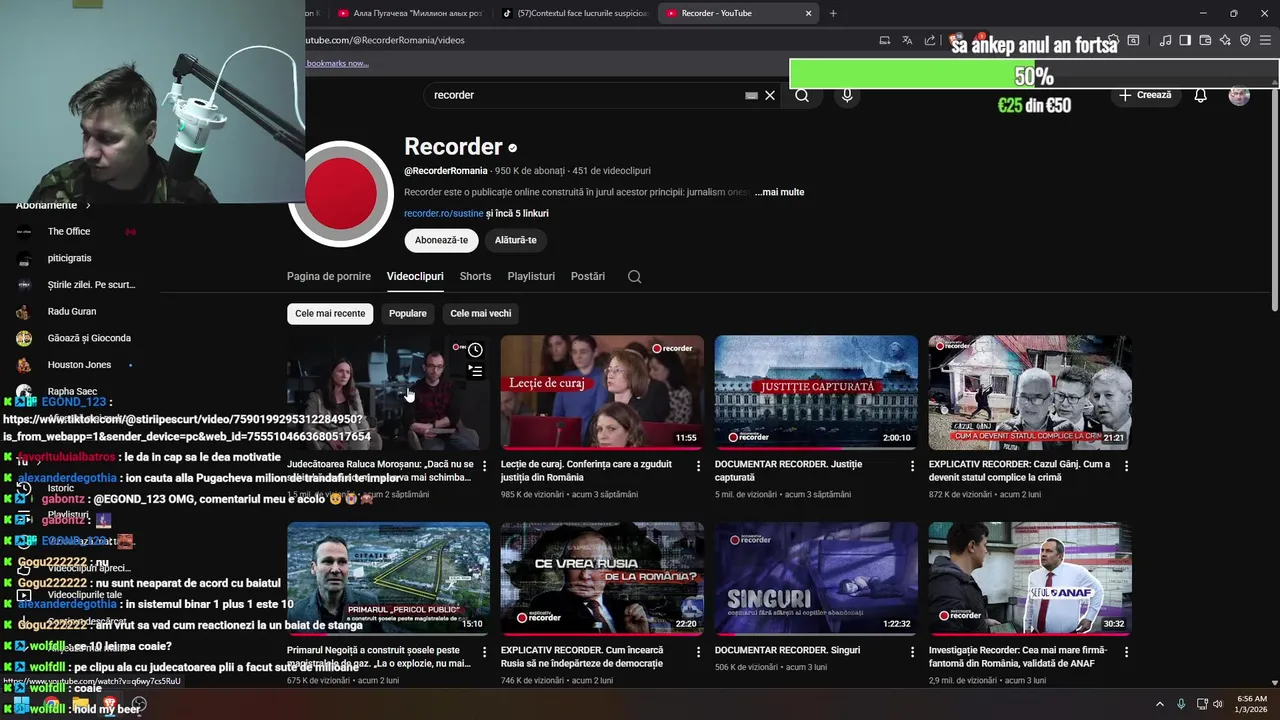Click the Recorder channel avatar image
This screenshot has height=720, width=1280.
pyautogui.click(x=341, y=193)
